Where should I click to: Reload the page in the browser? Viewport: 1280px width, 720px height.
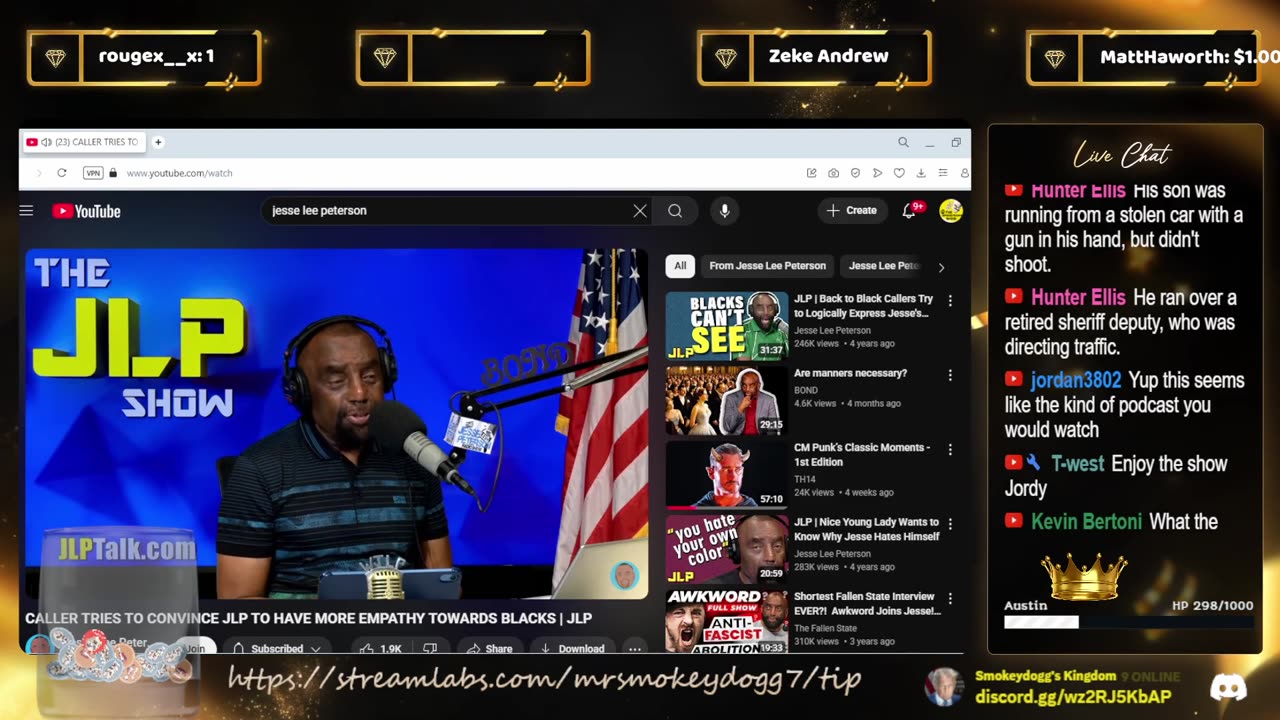click(x=61, y=173)
